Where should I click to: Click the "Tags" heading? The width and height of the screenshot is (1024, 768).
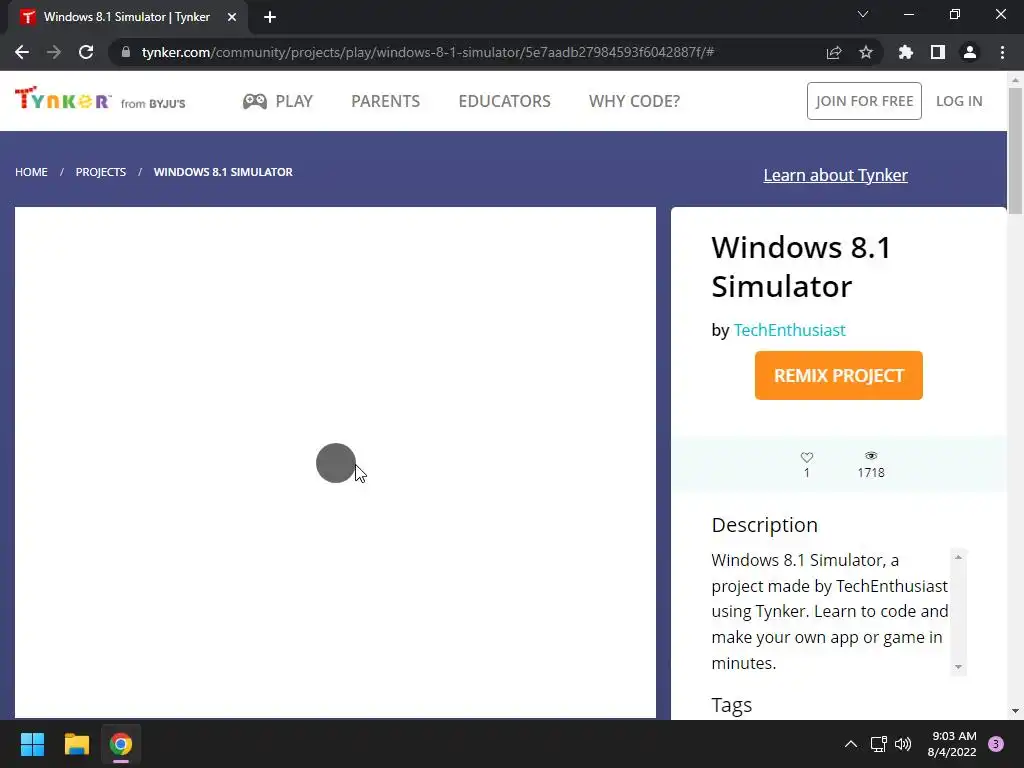click(731, 705)
